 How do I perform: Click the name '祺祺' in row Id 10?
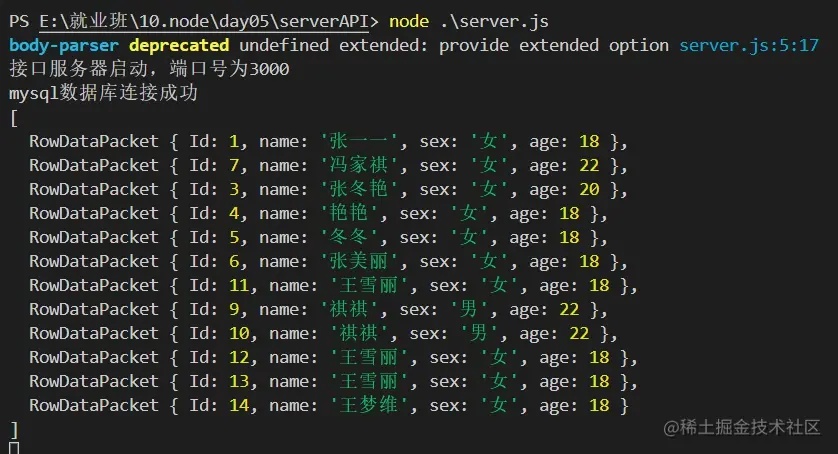(359, 334)
